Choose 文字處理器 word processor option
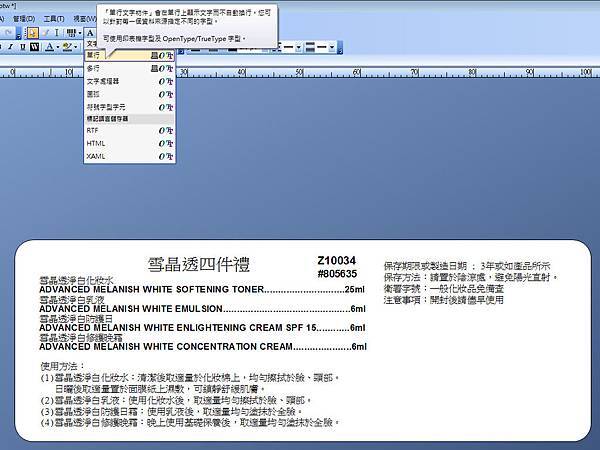Image resolution: width=600 pixels, height=450 pixels. pyautogui.click(x=129, y=82)
